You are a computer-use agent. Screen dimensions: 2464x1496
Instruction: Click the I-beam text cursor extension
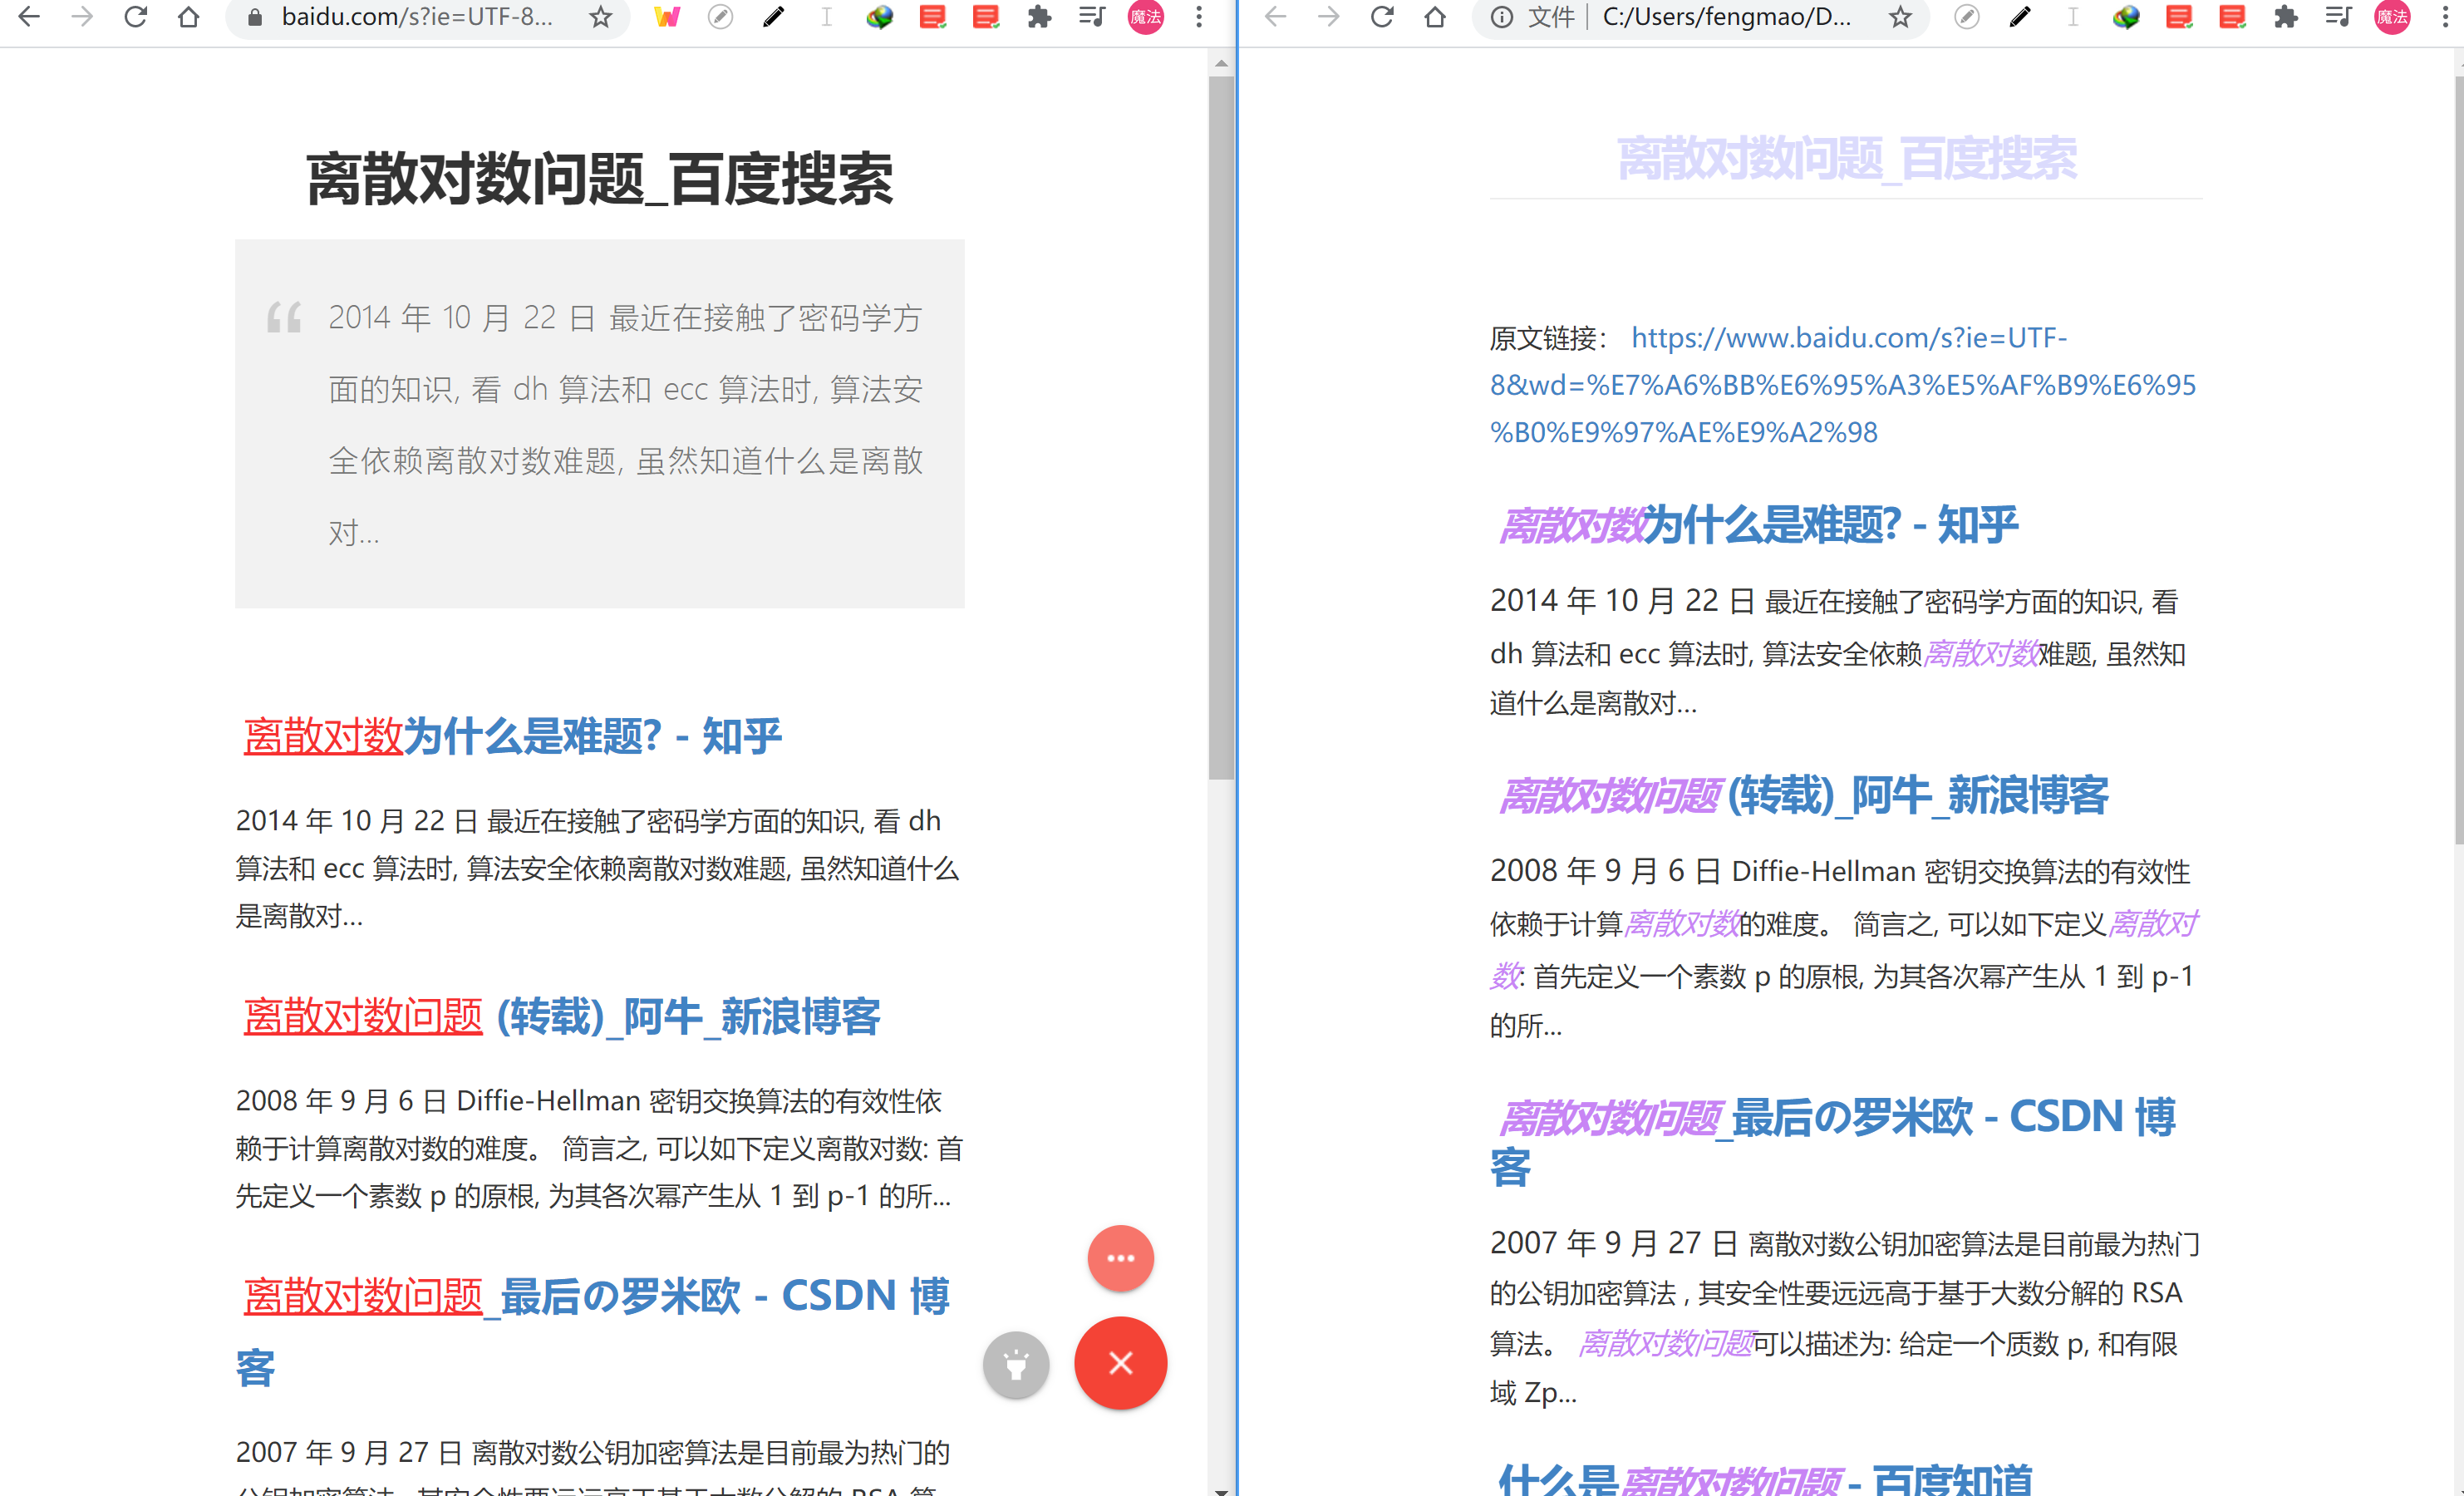click(x=826, y=17)
